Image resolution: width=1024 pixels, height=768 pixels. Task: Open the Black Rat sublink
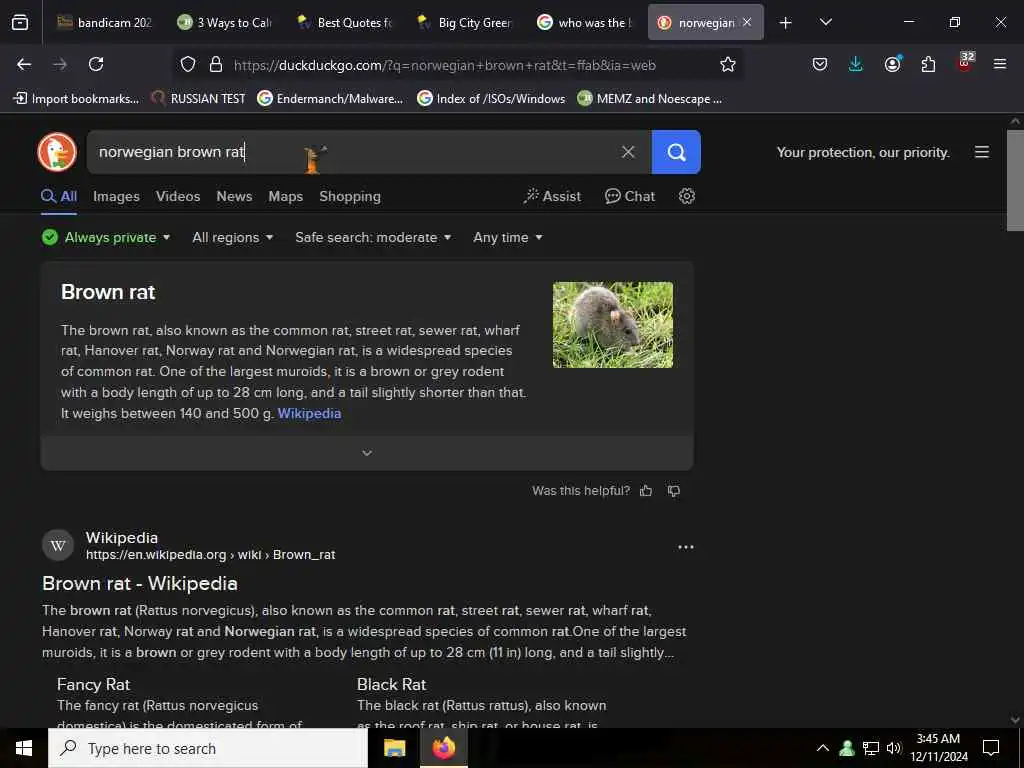click(391, 684)
